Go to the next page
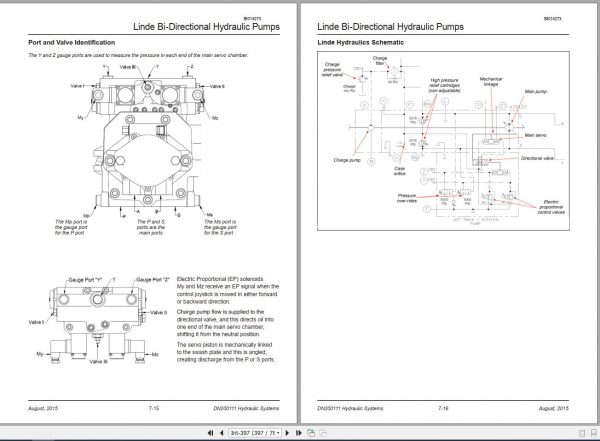Viewport: 600px width, 441px height. click(x=287, y=433)
